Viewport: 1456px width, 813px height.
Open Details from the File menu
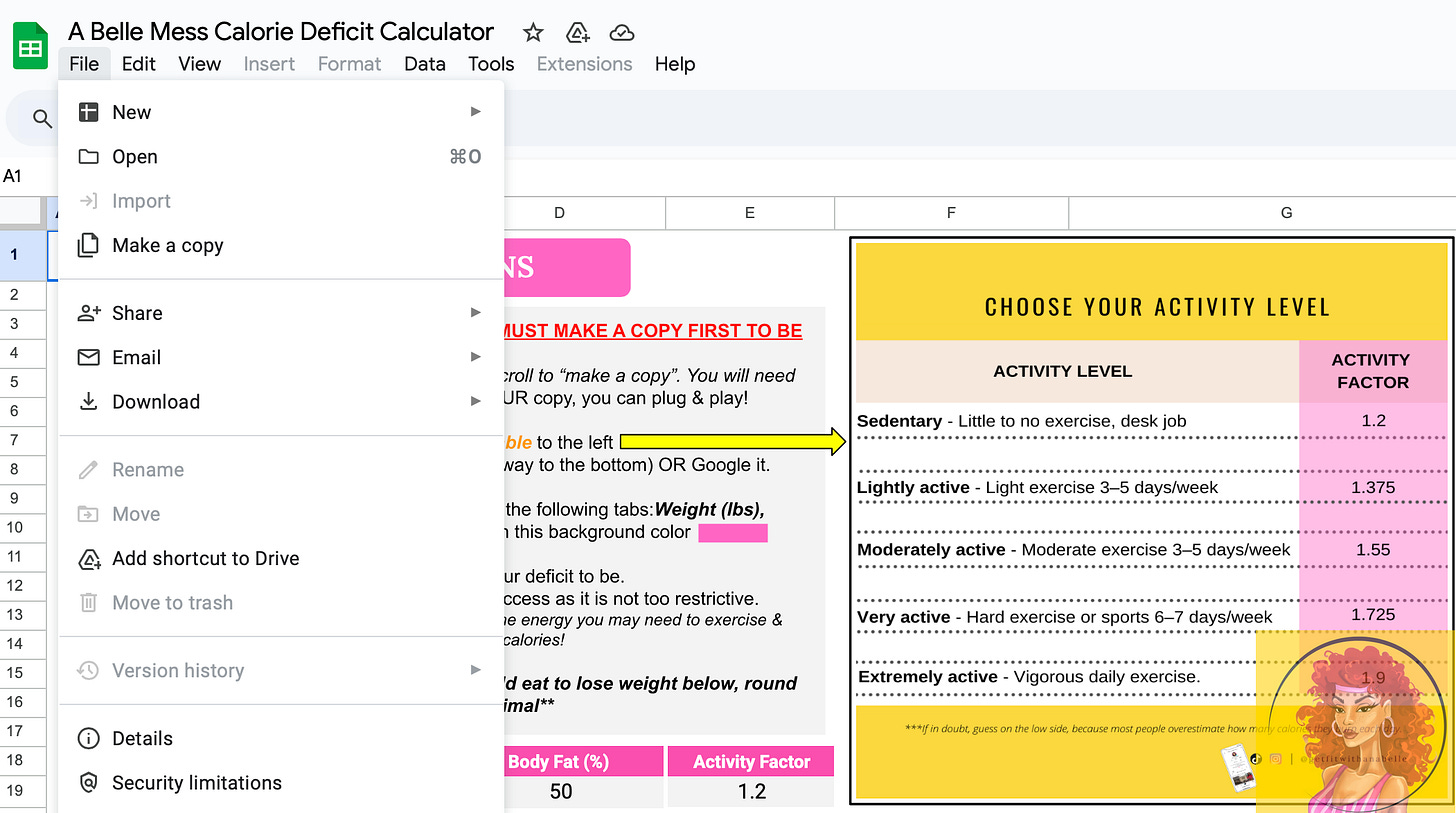click(x=281, y=738)
